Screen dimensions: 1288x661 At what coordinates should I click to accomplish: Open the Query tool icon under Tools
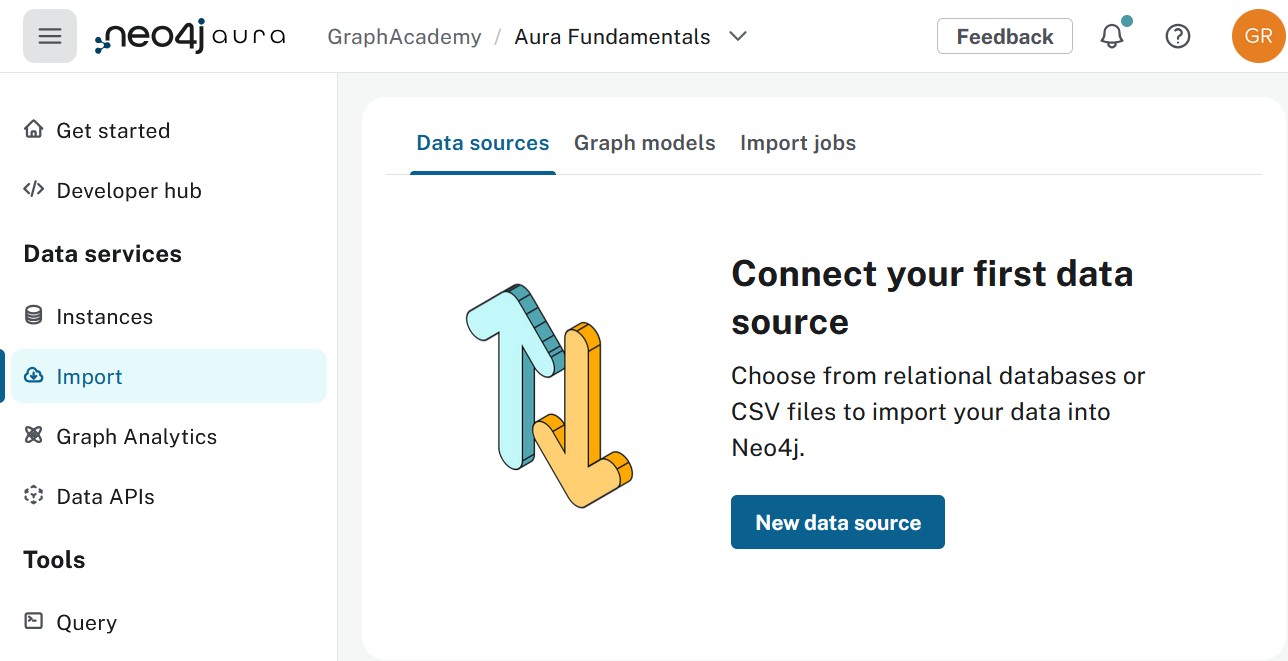tap(33, 622)
